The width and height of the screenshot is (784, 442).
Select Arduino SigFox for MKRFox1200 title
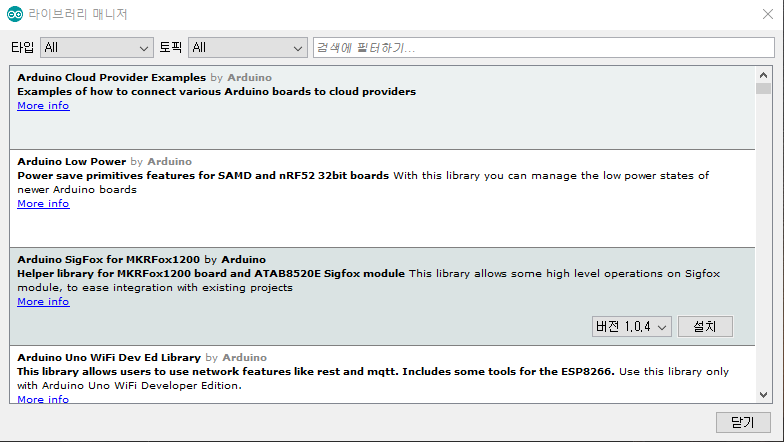pyautogui.click(x=108, y=260)
